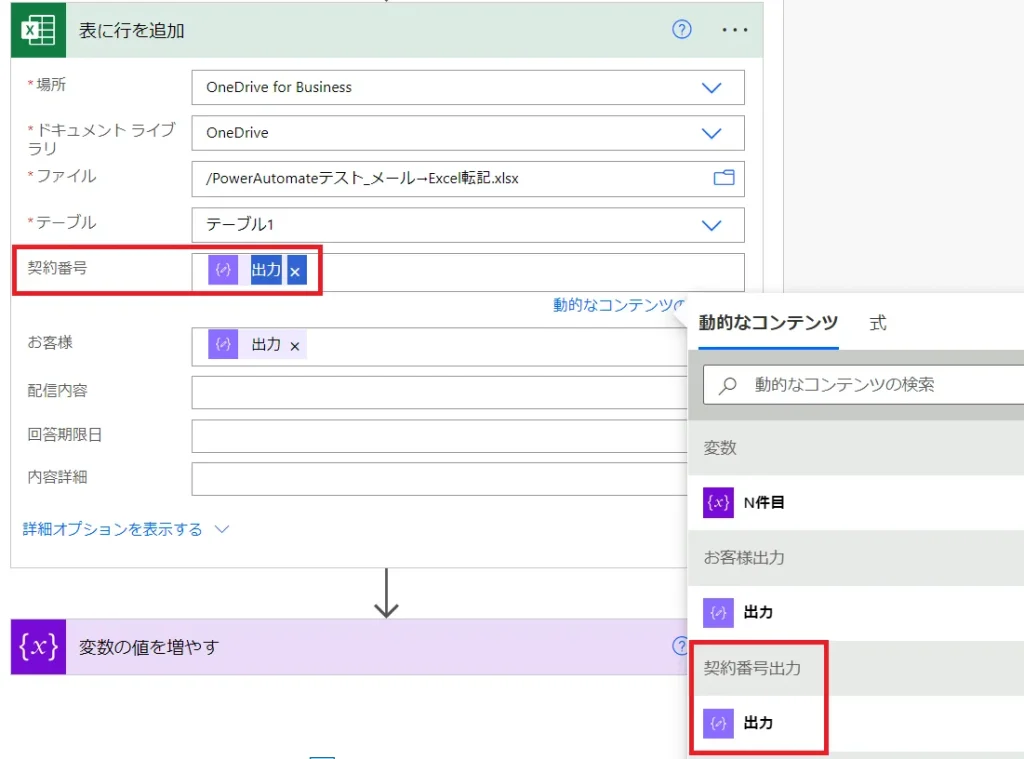This screenshot has height=759, width=1024.
Task: Click the variable icon on 変数の値を増やす
Action: click(38, 647)
